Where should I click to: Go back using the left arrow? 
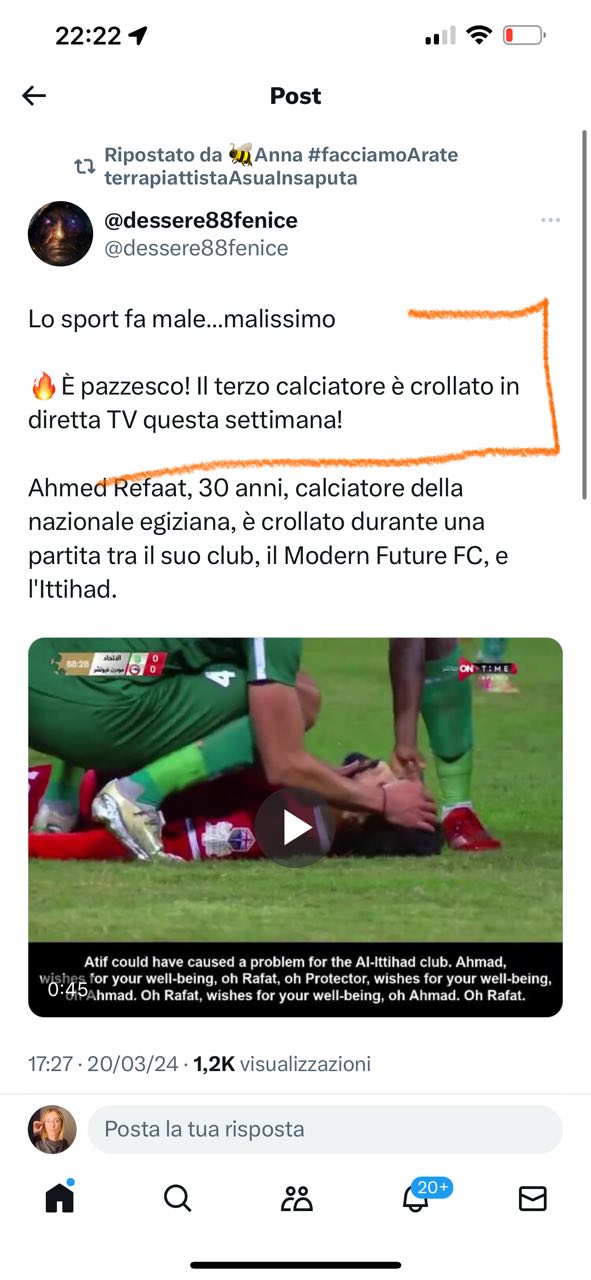[x=34, y=96]
